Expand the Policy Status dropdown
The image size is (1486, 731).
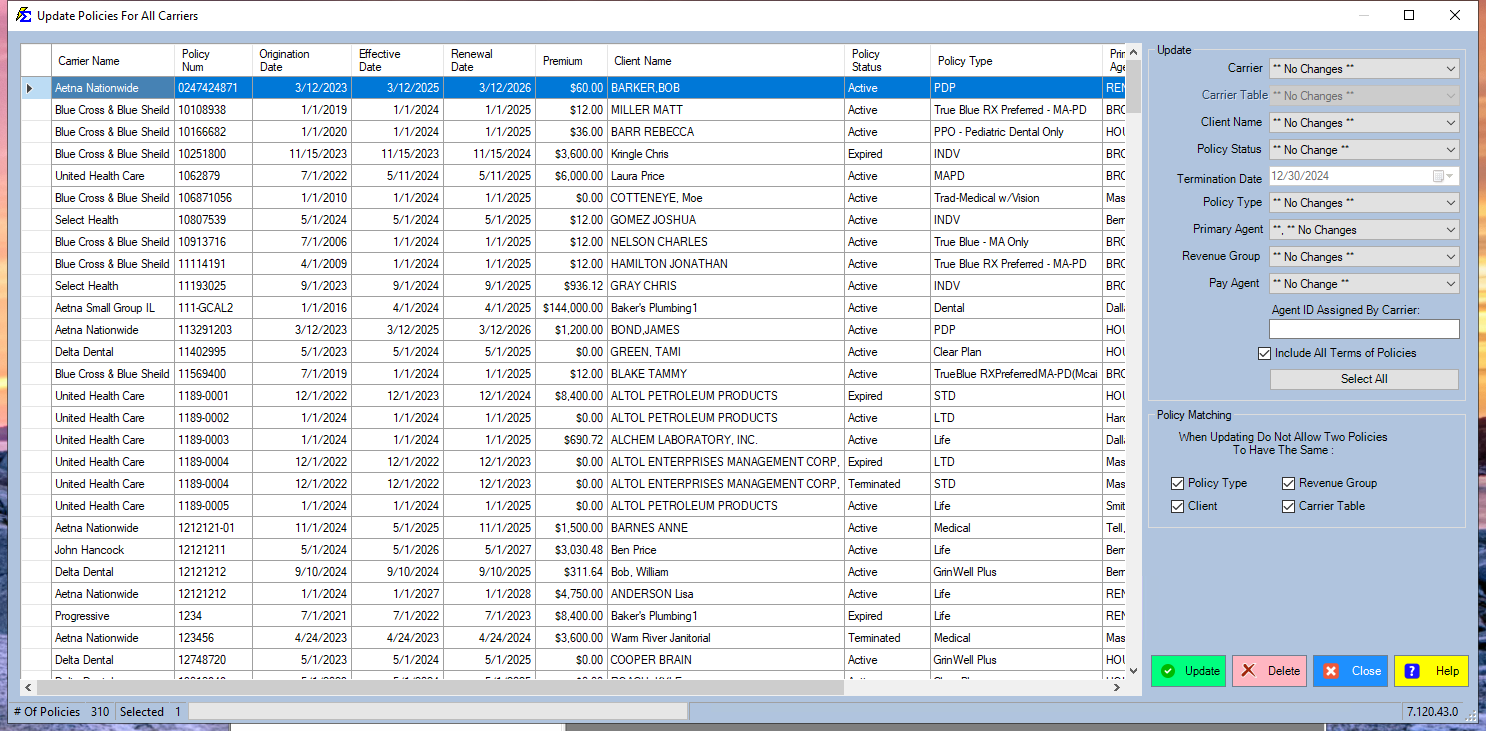[x=1450, y=150]
